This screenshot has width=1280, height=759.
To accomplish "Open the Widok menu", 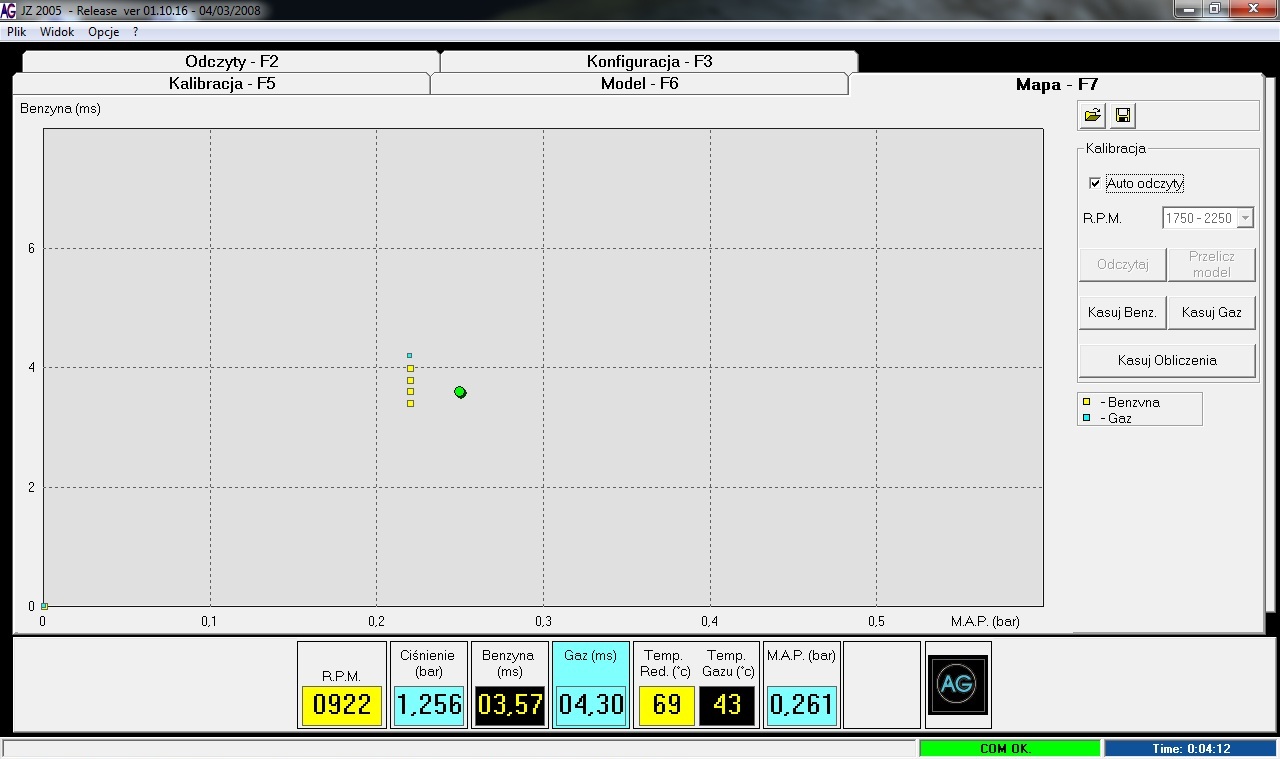I will click(x=57, y=32).
